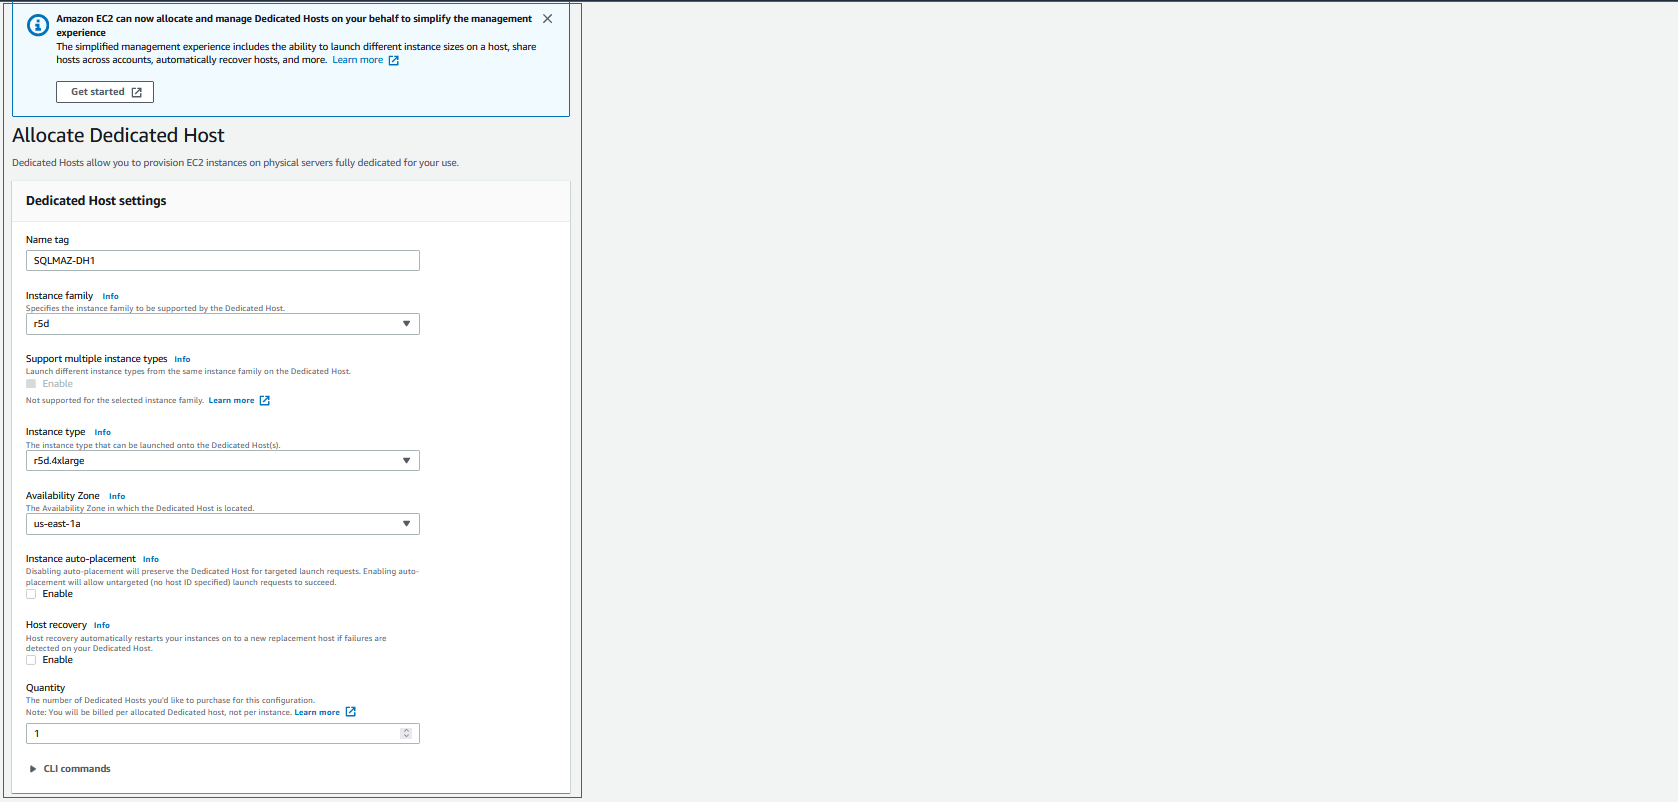Open Info for Host recovery
The height and width of the screenshot is (802, 1678).
click(x=102, y=625)
